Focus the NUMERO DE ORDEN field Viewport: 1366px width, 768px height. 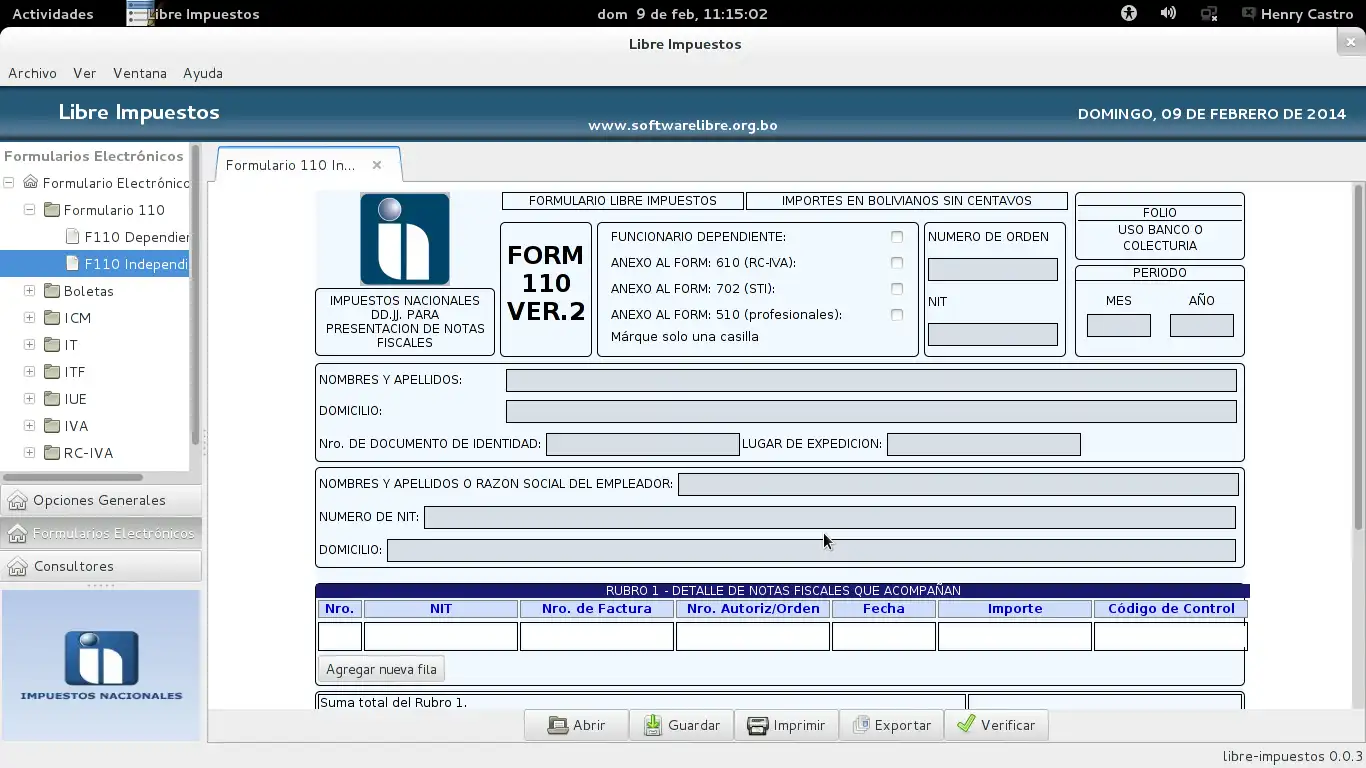[x=992, y=269]
